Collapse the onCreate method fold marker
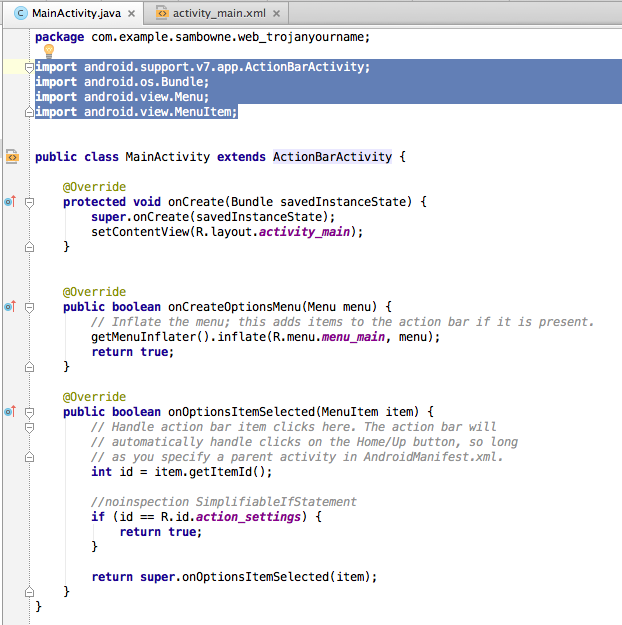Image resolution: width=622 pixels, height=625 pixels. [x=29, y=202]
